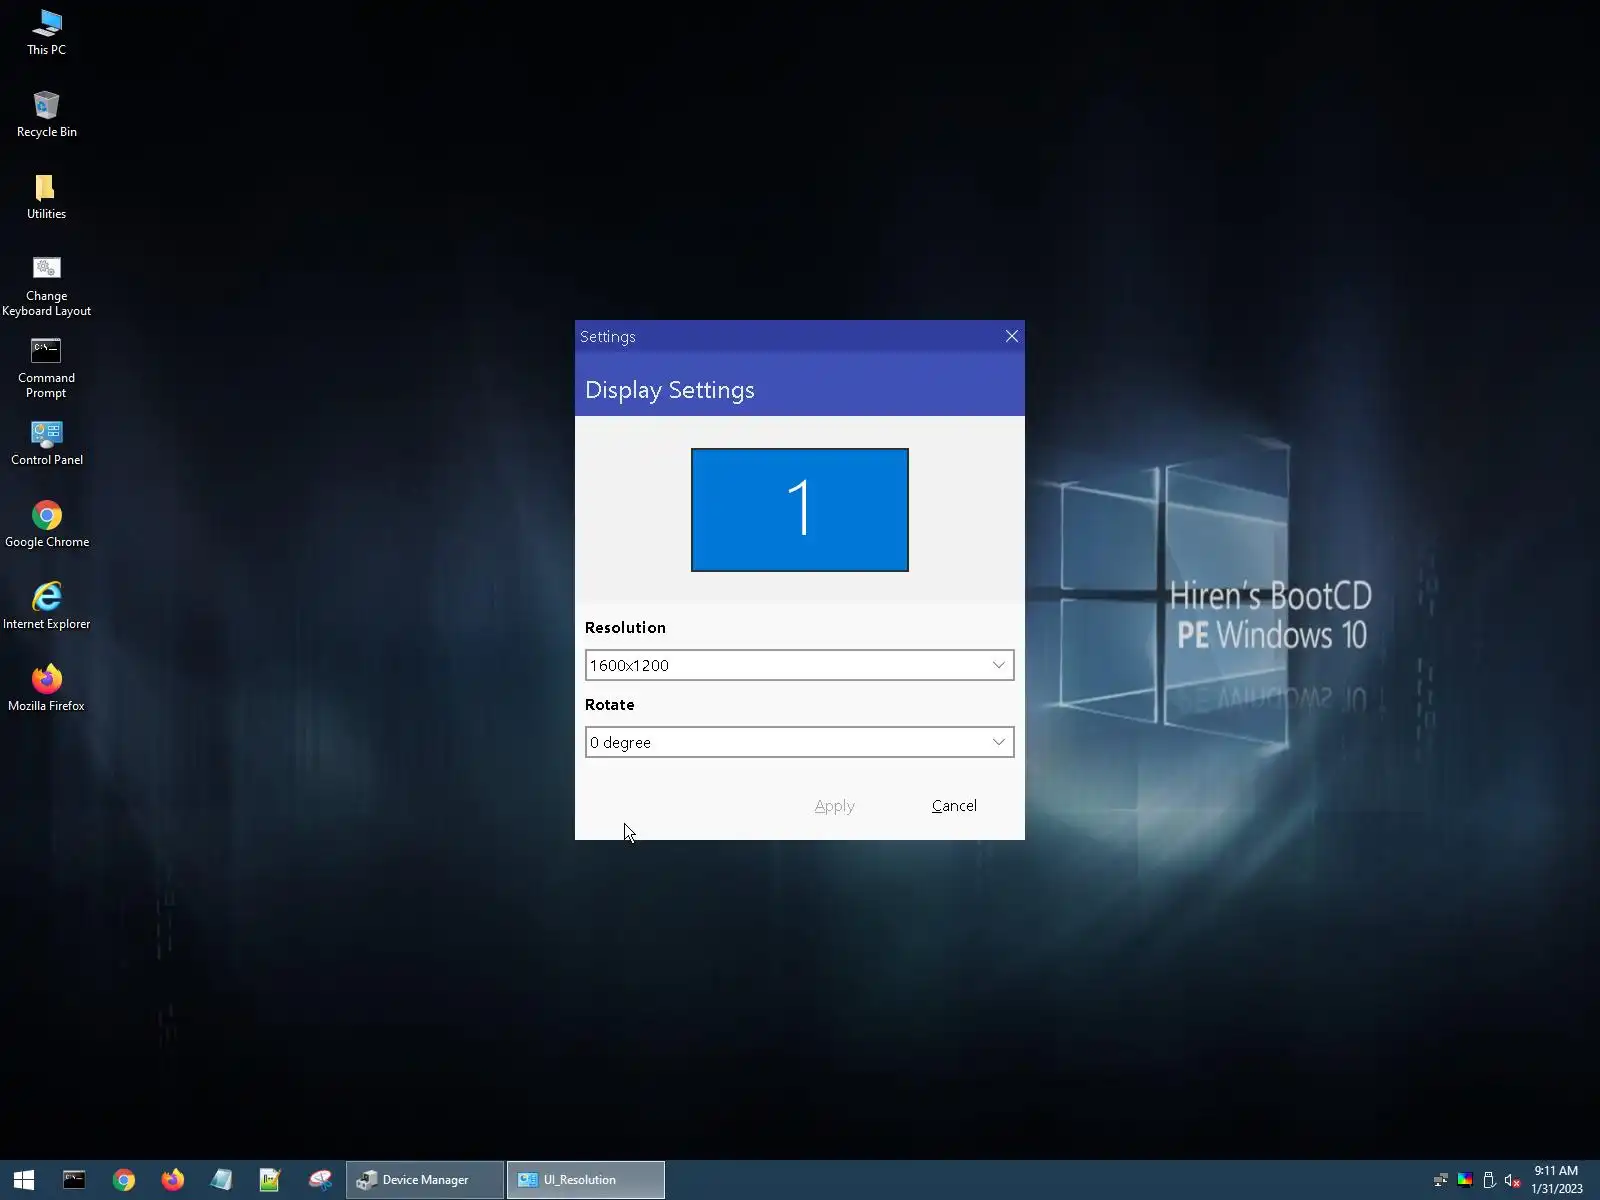Select the monitor 1 display thumbnail
The width and height of the screenshot is (1600, 1200).
point(800,510)
